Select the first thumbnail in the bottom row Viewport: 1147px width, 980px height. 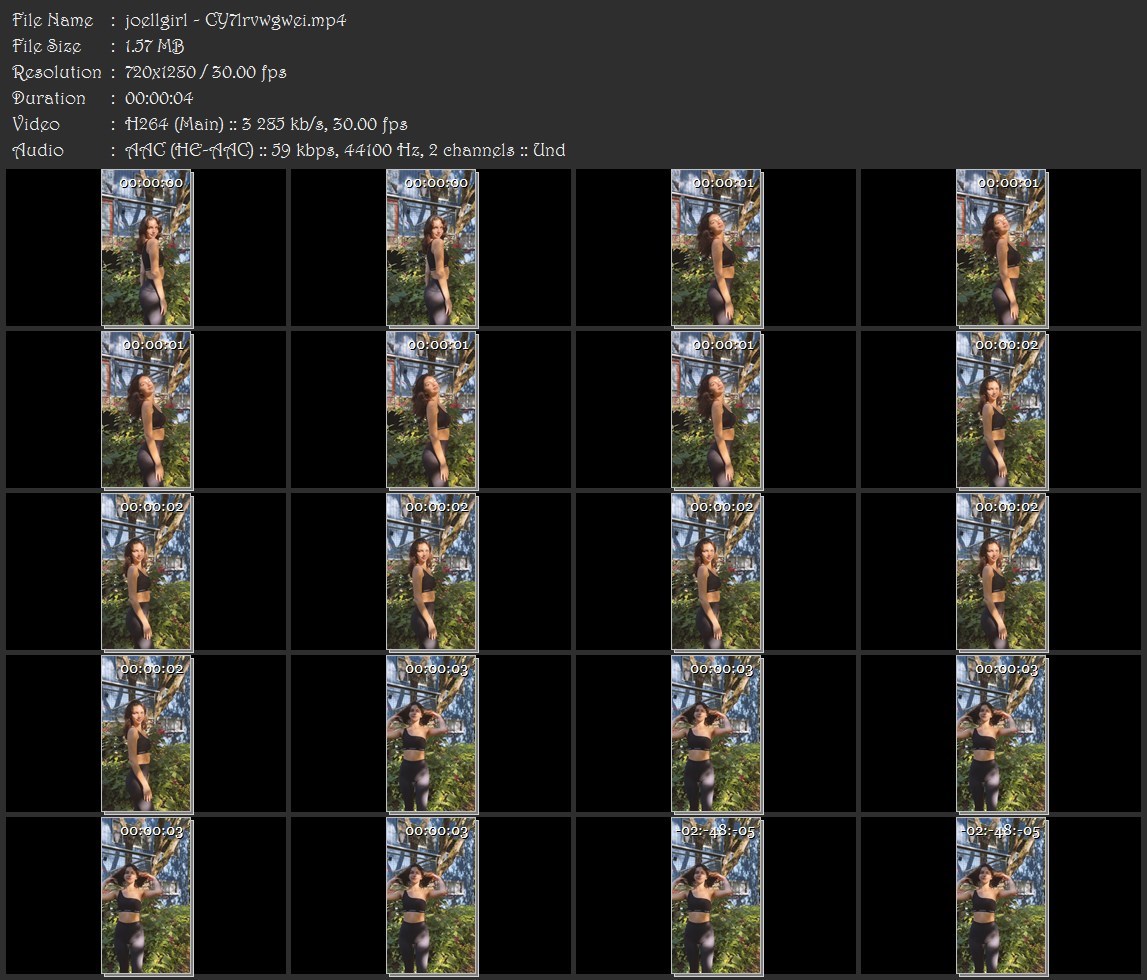pyautogui.click(x=146, y=897)
